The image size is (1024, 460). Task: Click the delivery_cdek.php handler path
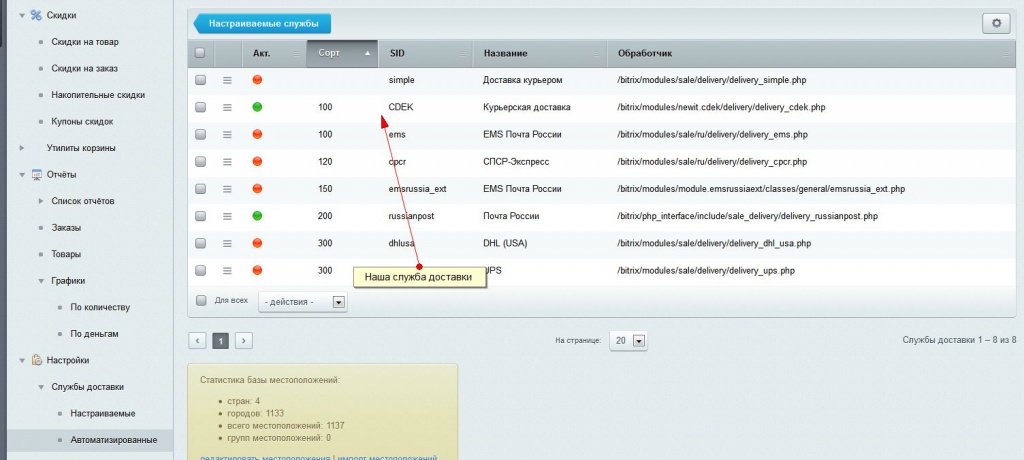[721, 107]
